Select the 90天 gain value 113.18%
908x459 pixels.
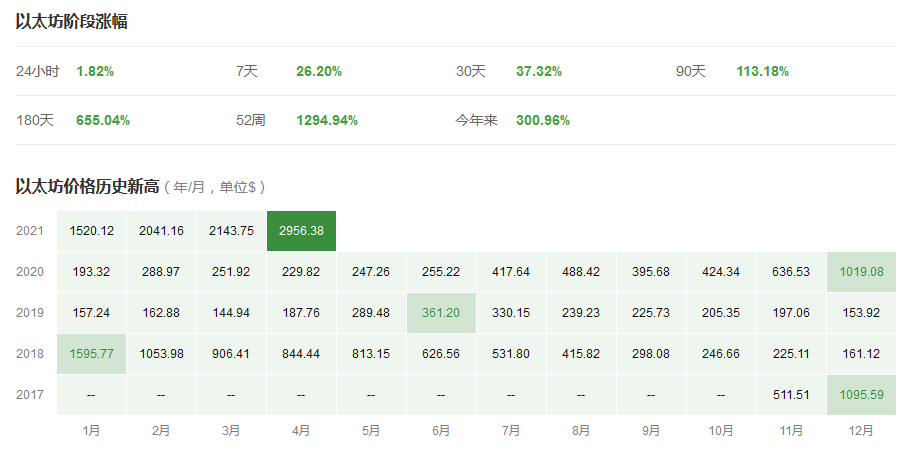[x=762, y=71]
